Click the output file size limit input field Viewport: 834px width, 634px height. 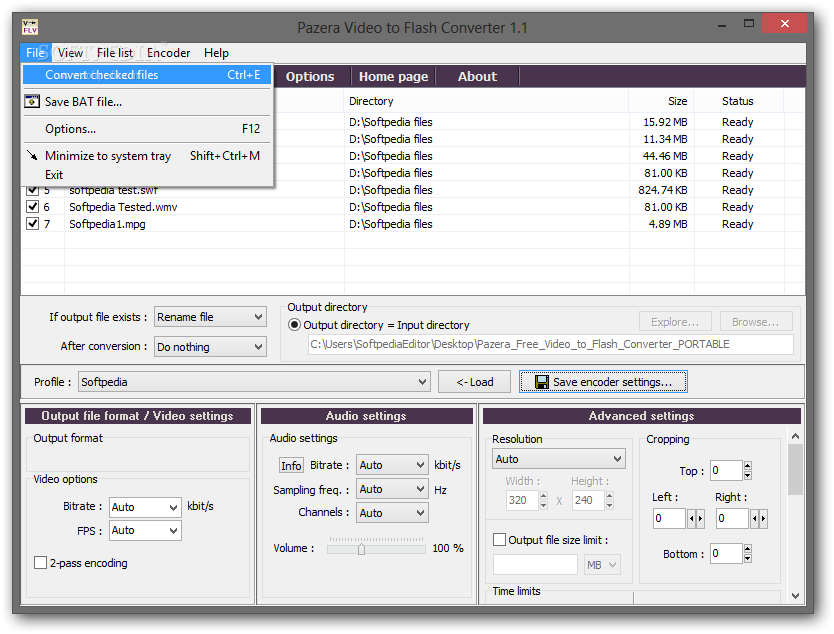pyautogui.click(x=535, y=565)
